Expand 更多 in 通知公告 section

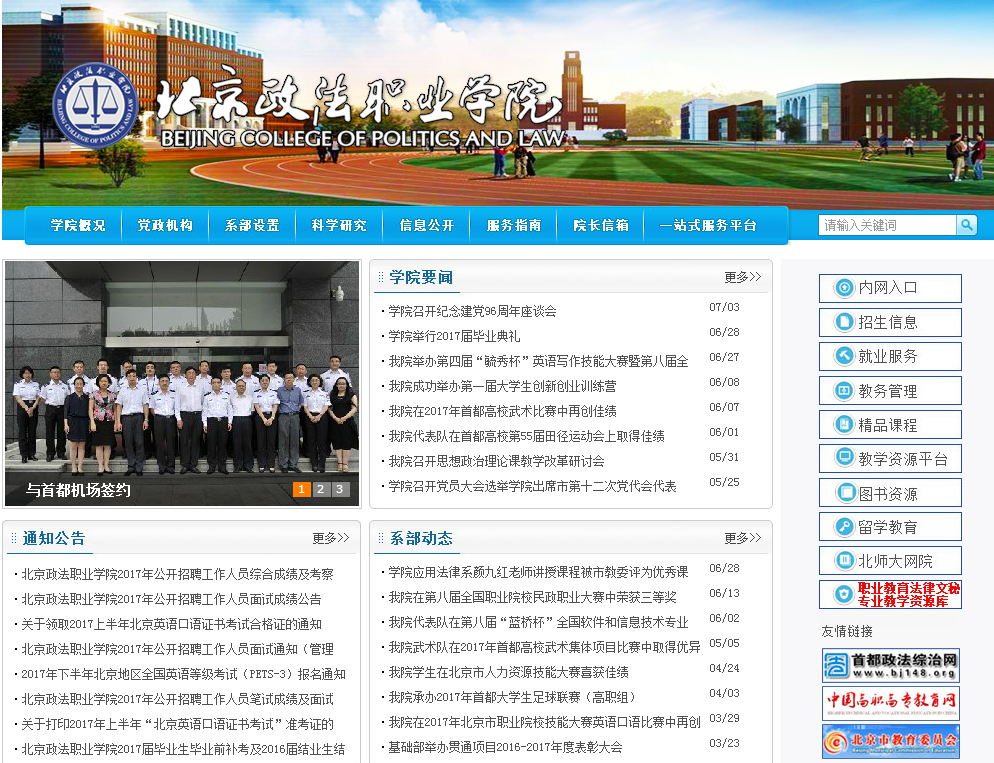pyautogui.click(x=330, y=538)
